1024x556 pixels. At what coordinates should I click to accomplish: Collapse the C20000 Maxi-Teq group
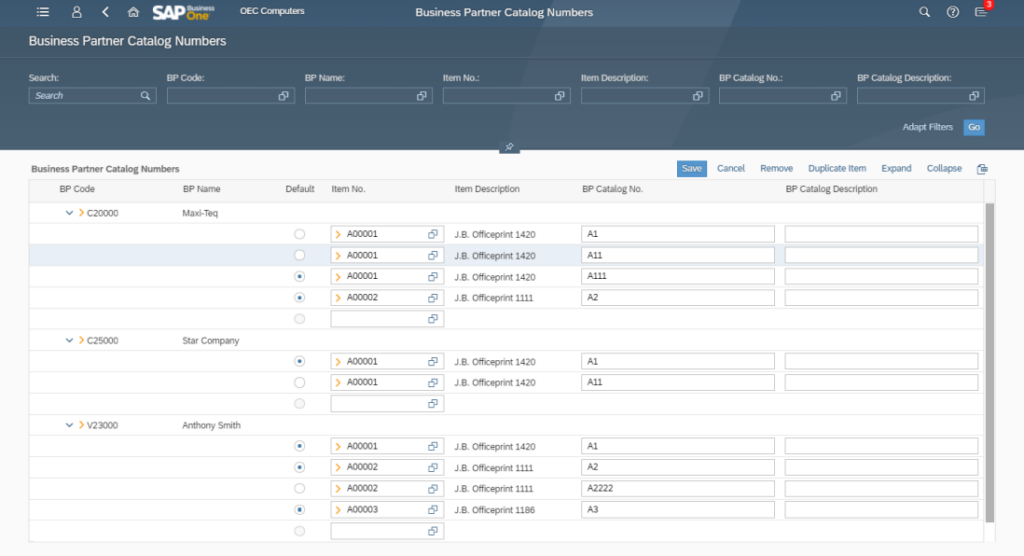click(69, 213)
